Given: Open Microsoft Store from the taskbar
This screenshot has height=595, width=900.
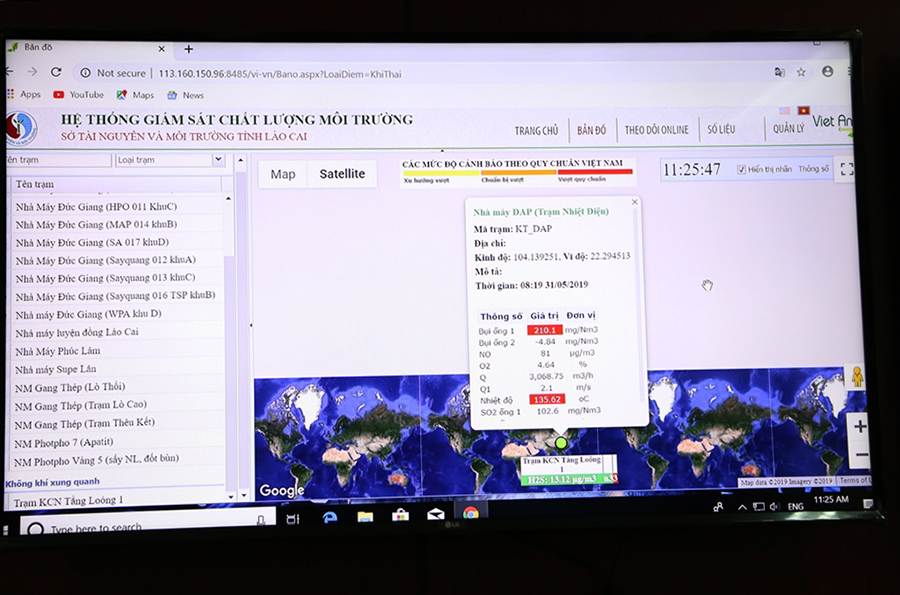Looking at the screenshot, I should click(400, 515).
